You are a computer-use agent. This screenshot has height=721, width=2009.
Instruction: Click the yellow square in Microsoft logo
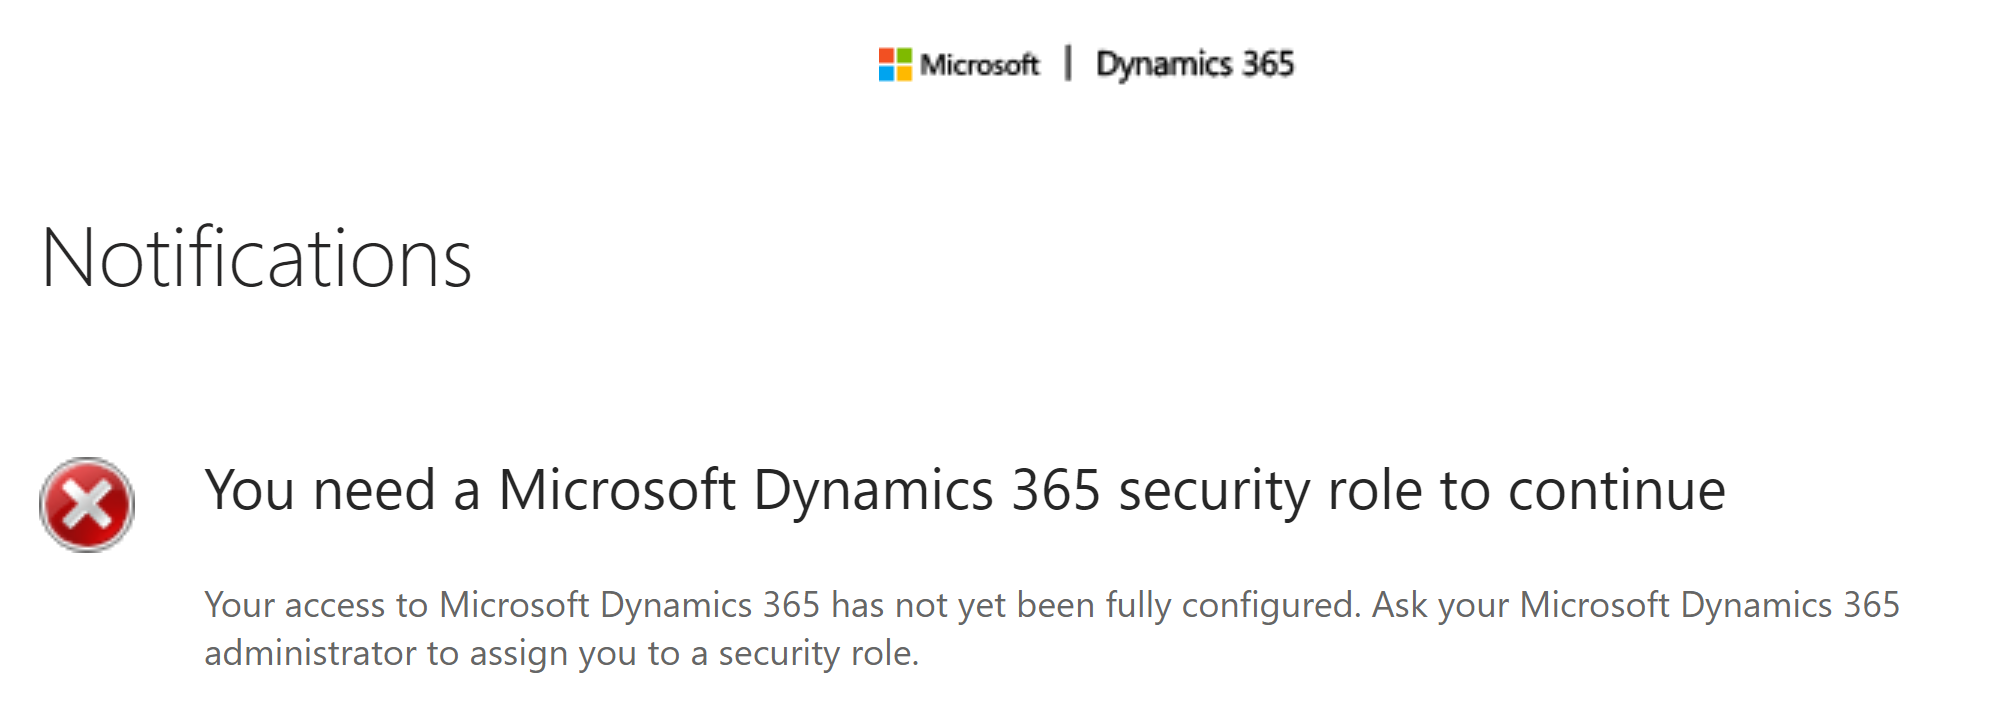click(904, 73)
